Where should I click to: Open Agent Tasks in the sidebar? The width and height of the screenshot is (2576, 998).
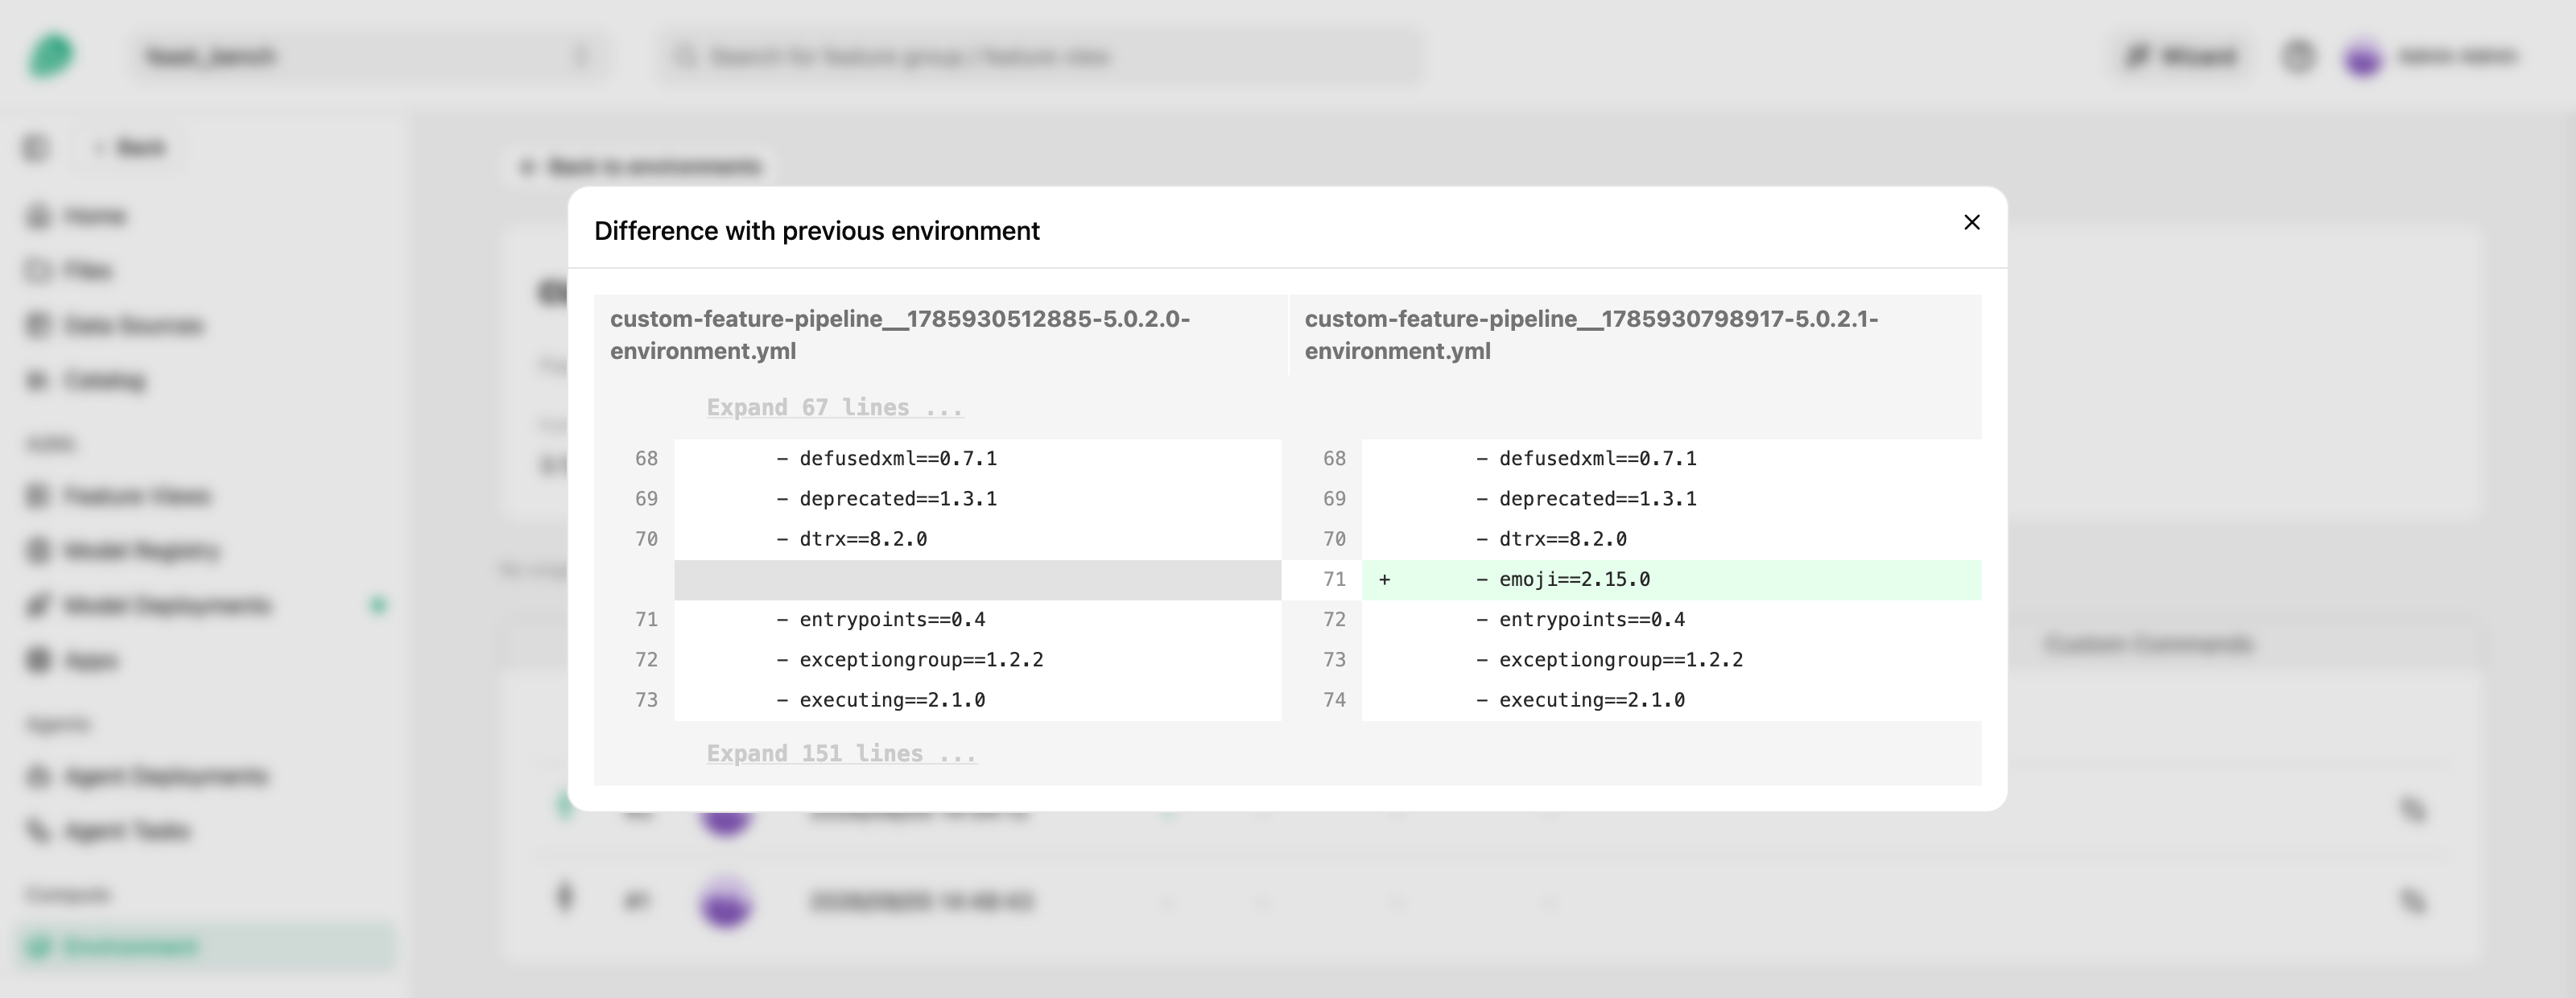(126, 831)
